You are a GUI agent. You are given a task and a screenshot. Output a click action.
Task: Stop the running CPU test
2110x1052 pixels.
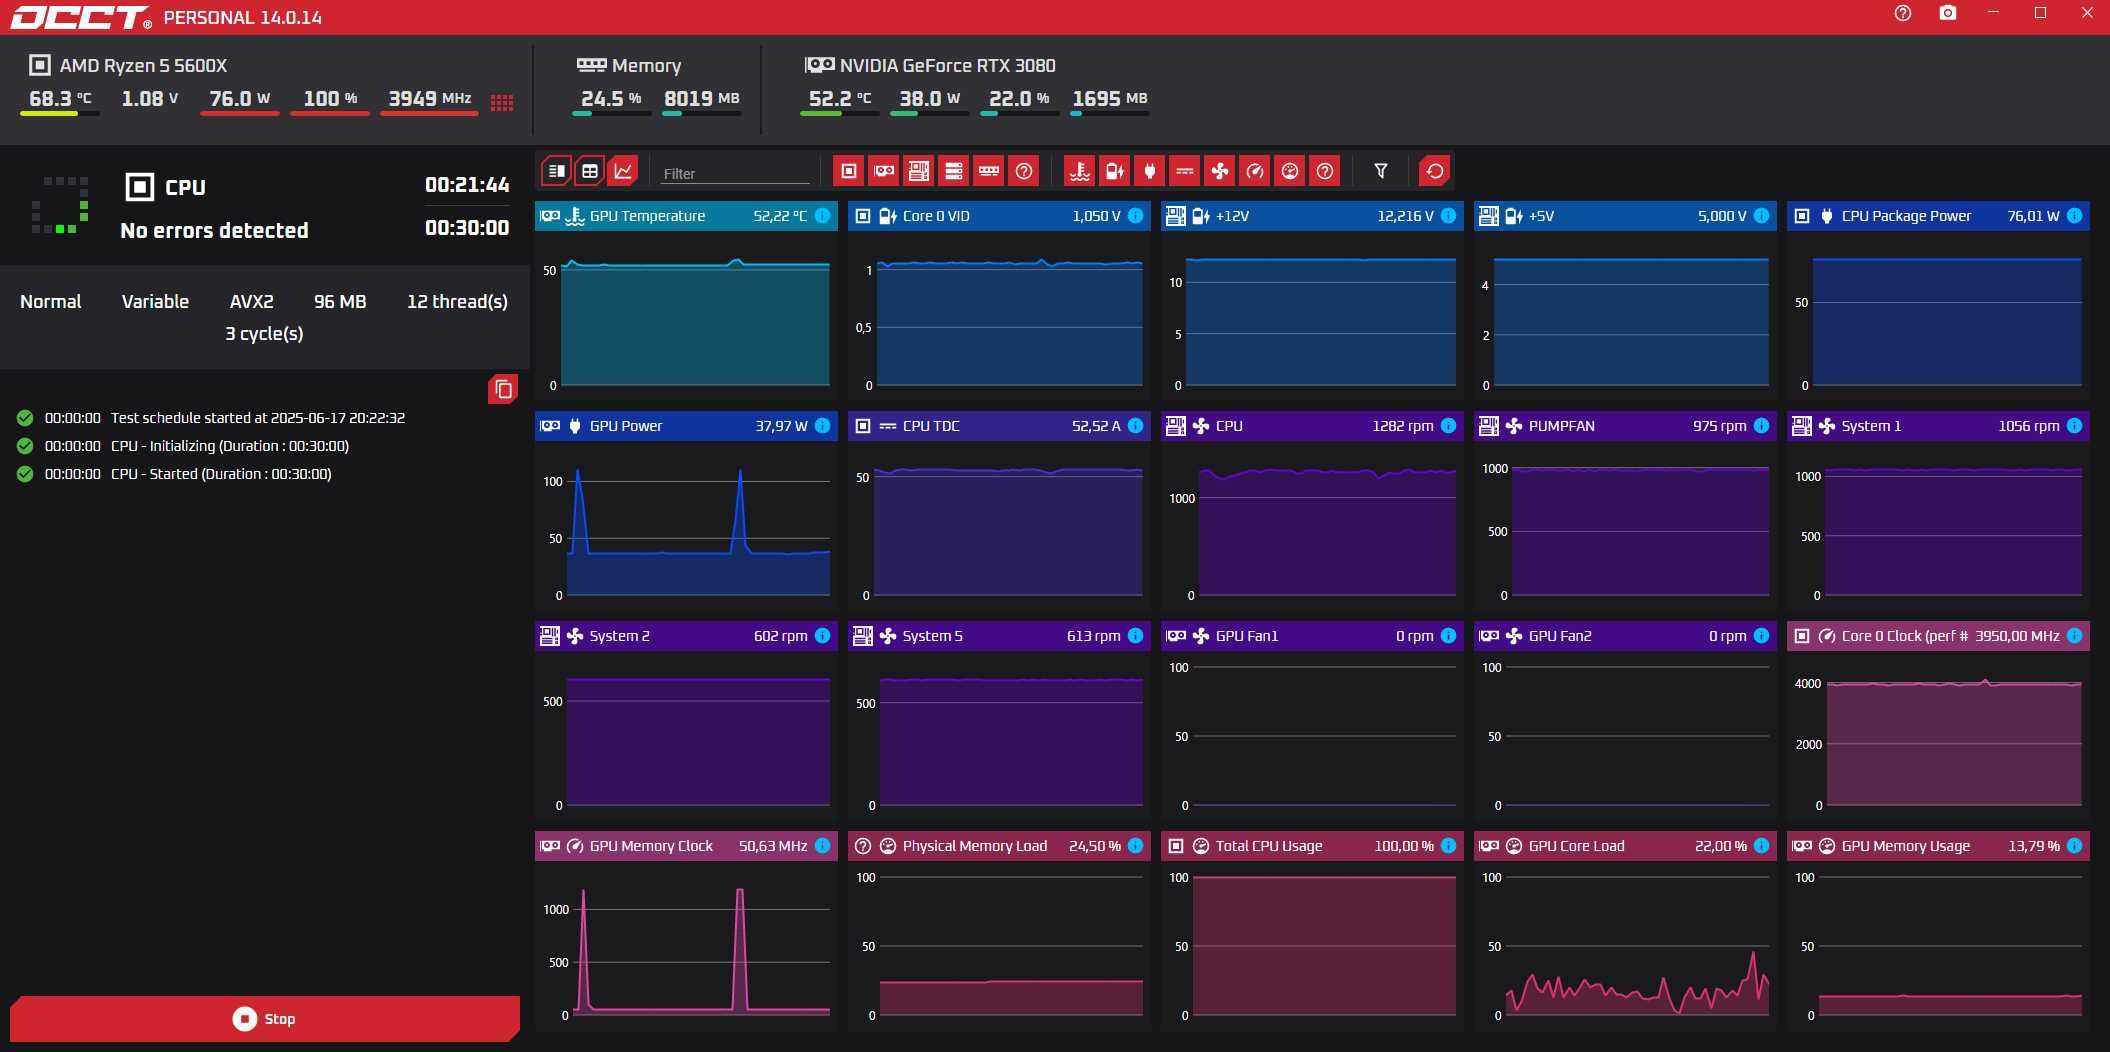coord(265,1018)
